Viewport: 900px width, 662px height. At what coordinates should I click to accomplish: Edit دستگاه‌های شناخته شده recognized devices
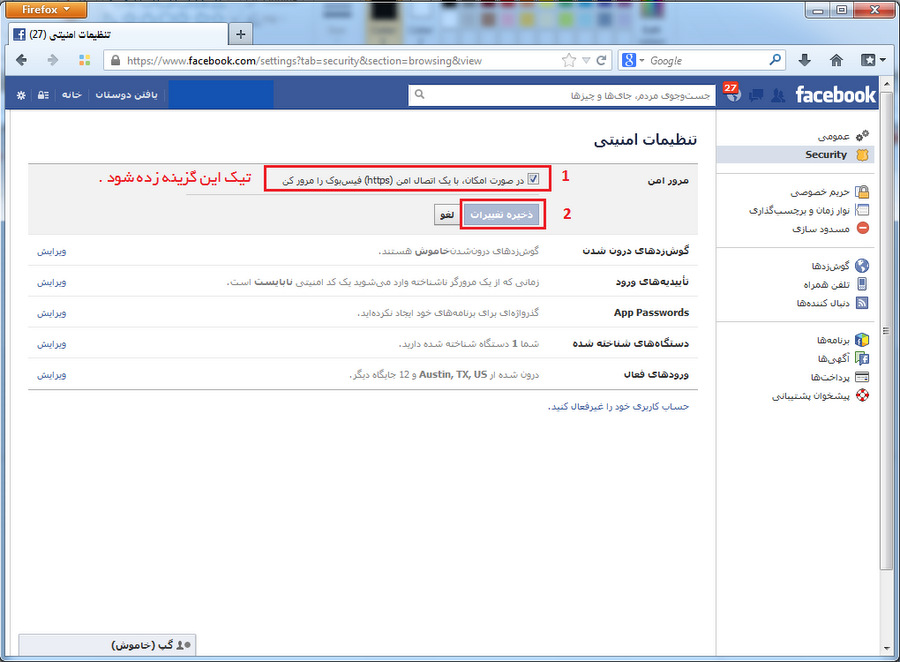(x=52, y=344)
